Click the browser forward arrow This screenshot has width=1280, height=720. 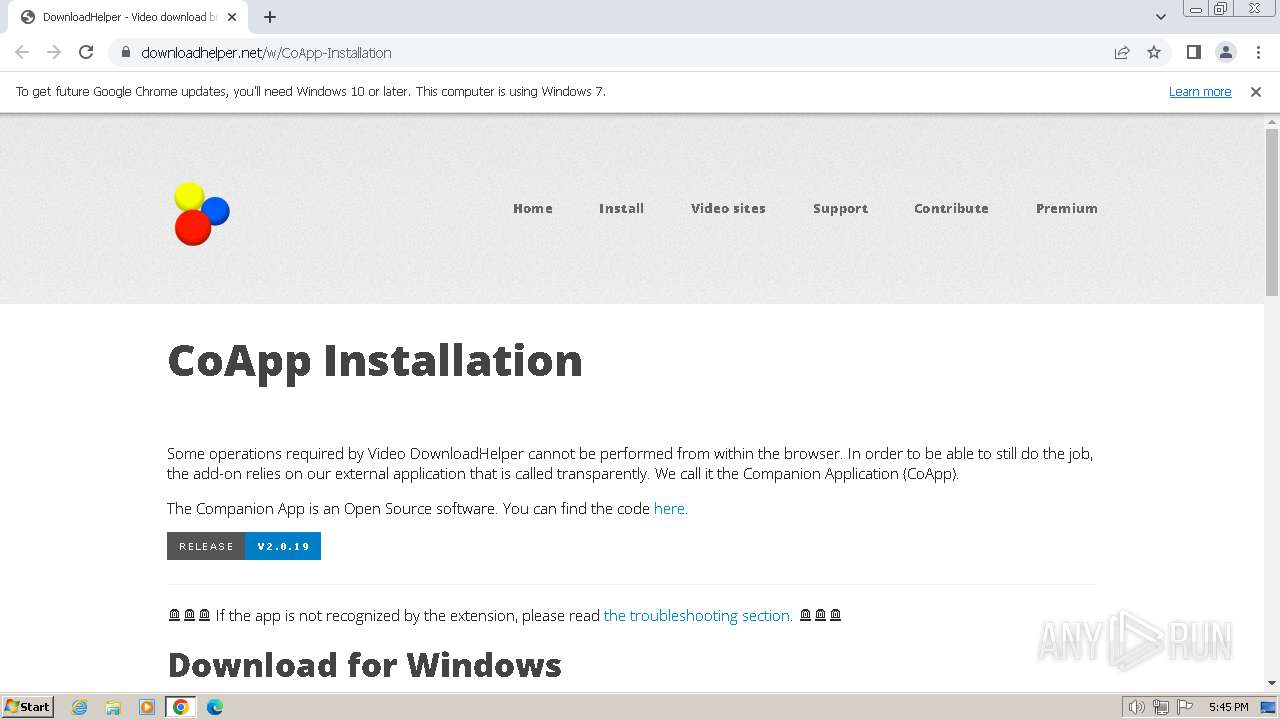tap(54, 52)
